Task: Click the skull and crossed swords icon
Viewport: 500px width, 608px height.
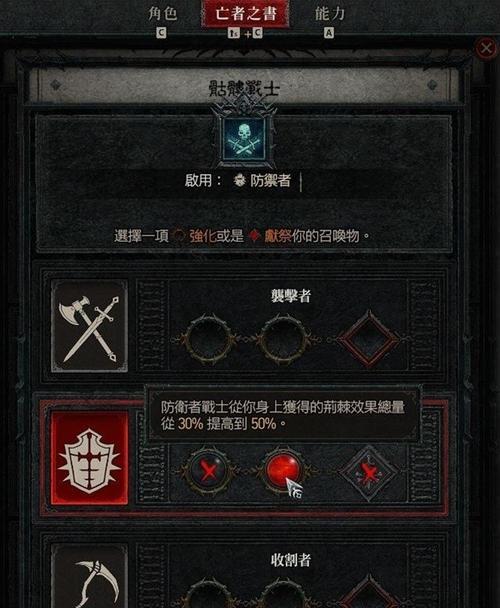Action: tap(244, 138)
